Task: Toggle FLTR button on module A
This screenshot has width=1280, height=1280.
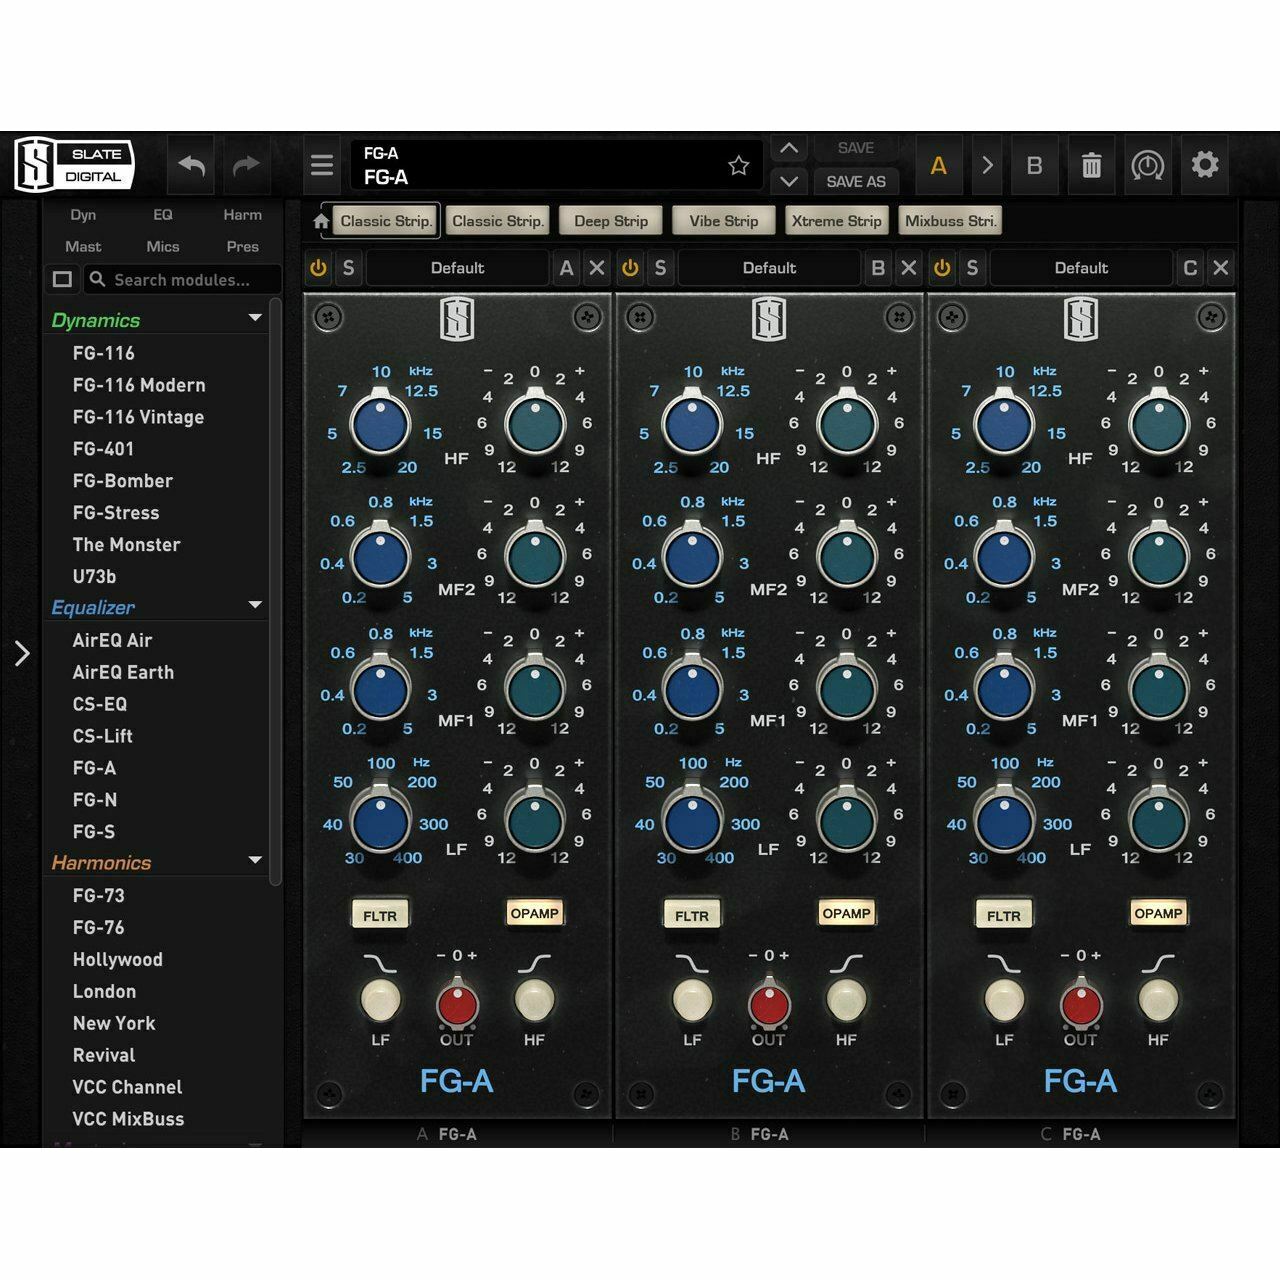Action: (x=380, y=915)
